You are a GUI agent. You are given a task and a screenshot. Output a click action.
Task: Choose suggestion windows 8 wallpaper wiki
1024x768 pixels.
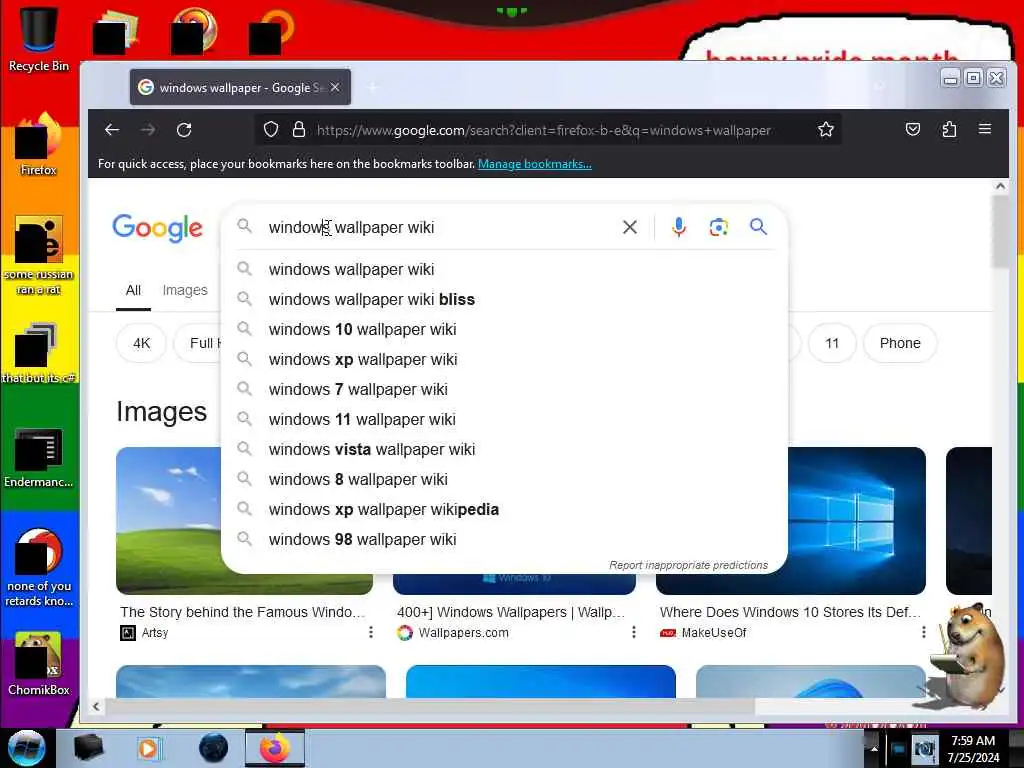click(504, 479)
